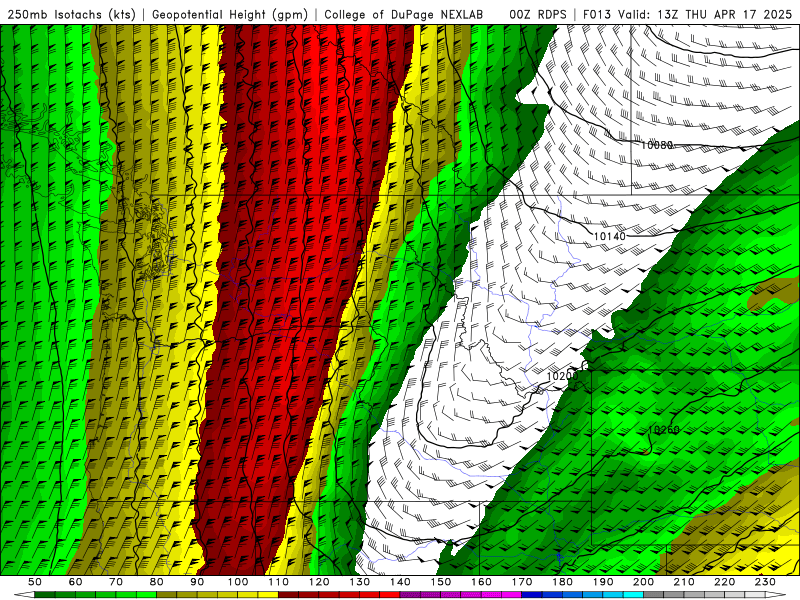800x600 pixels.
Task: Click the '250mb Isotachs (kts)' title text
Action: click(x=72, y=15)
